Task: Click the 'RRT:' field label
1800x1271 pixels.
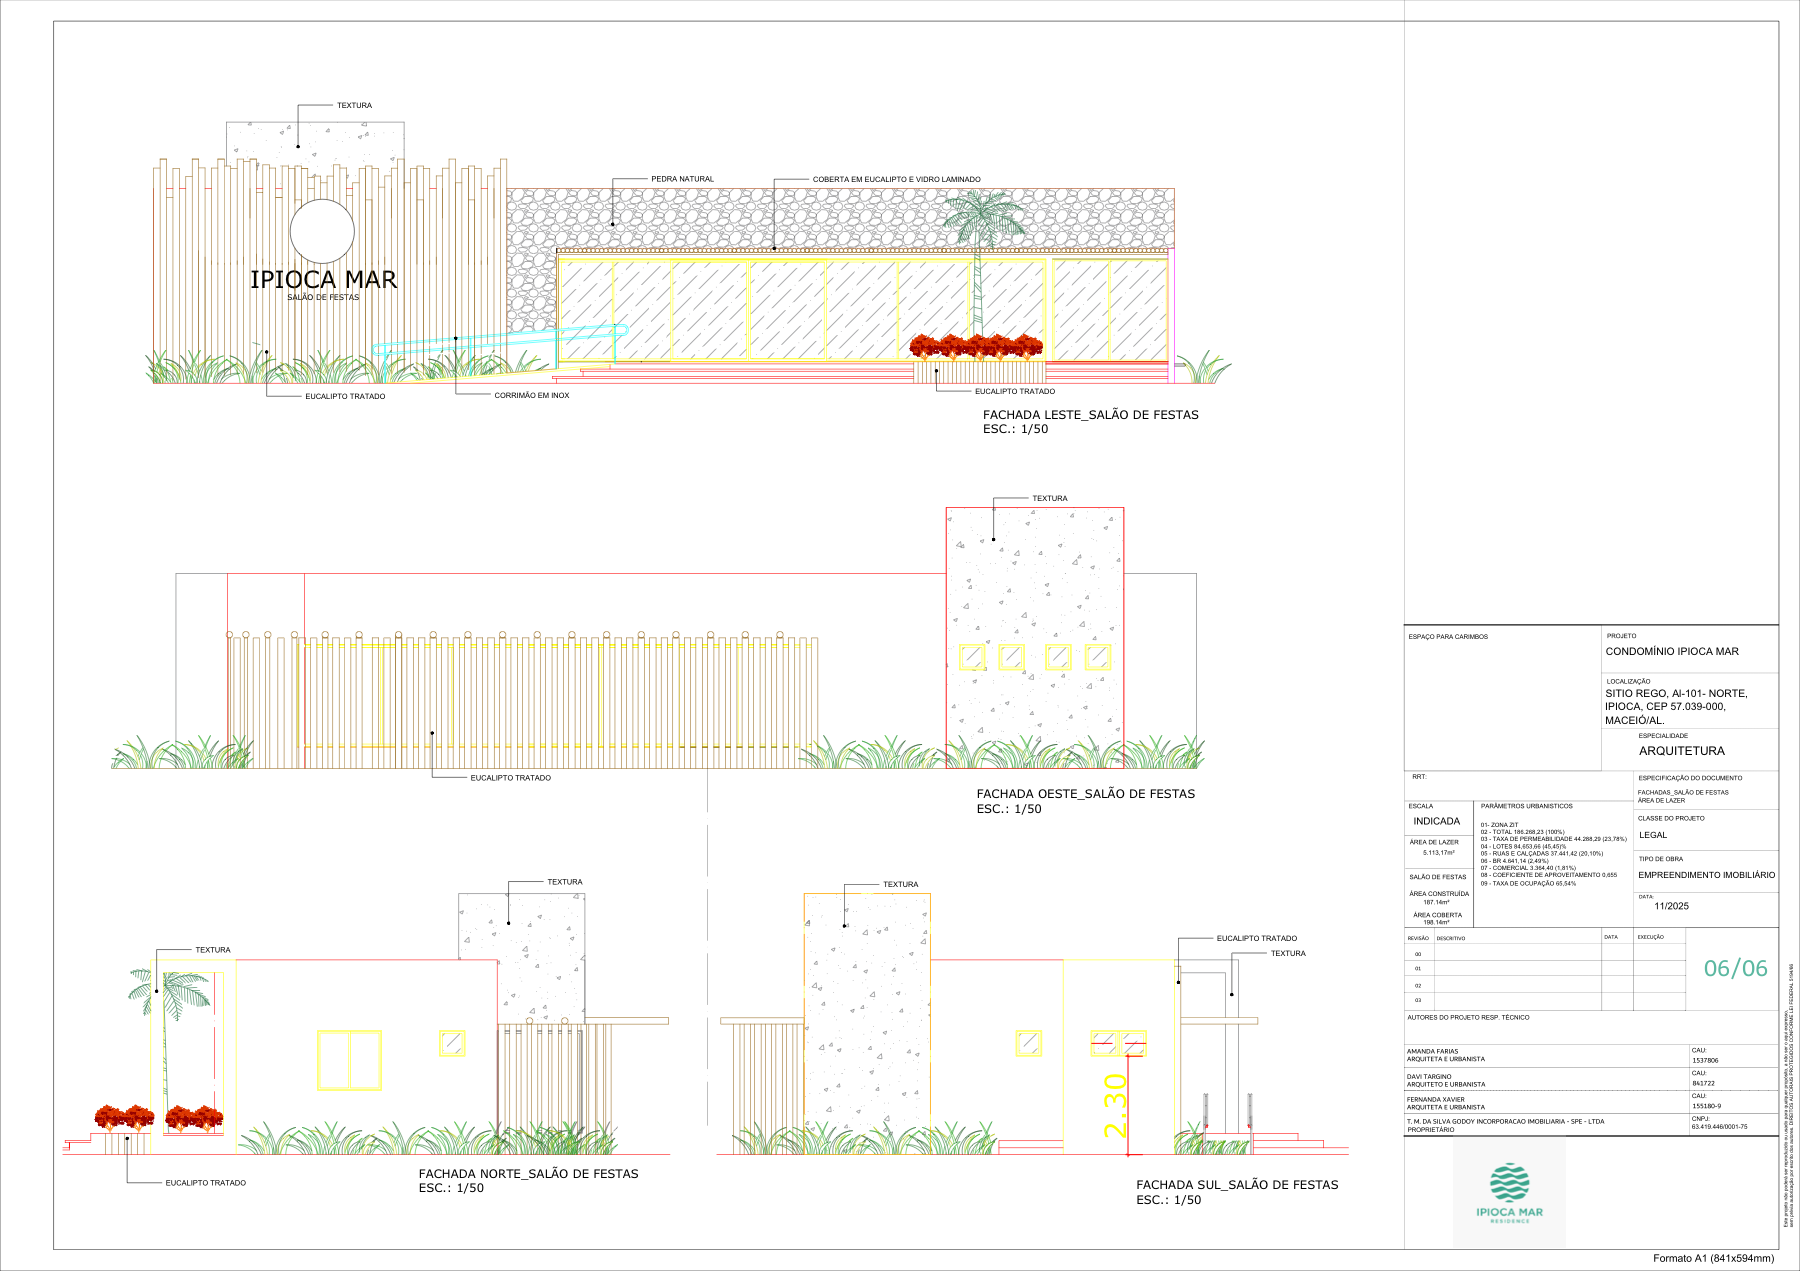Action: pos(1419,777)
